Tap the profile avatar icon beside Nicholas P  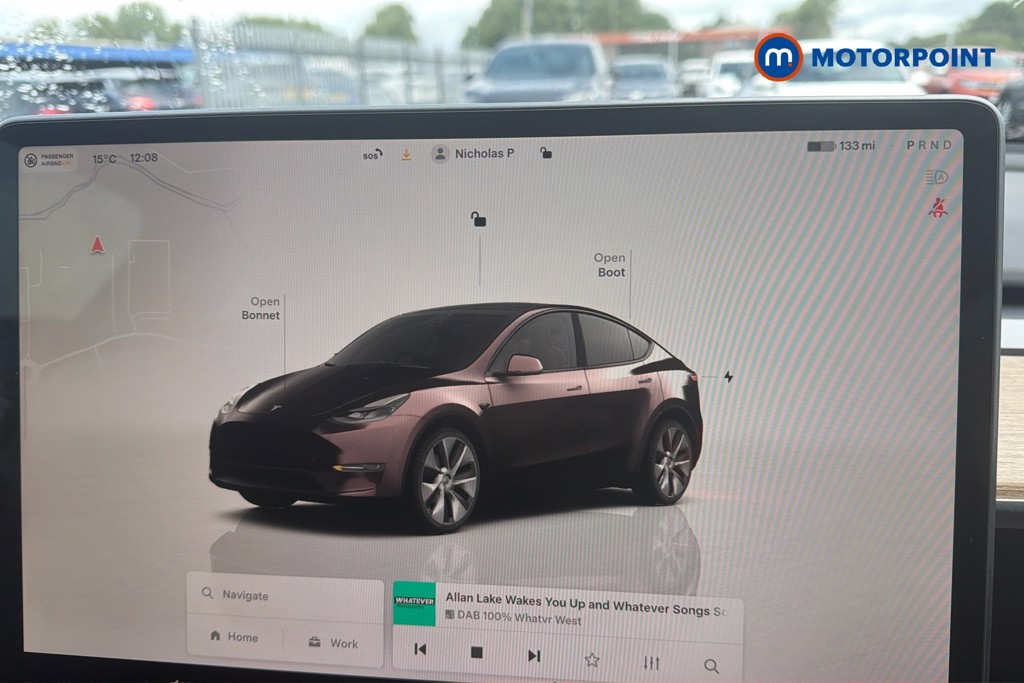(440, 154)
